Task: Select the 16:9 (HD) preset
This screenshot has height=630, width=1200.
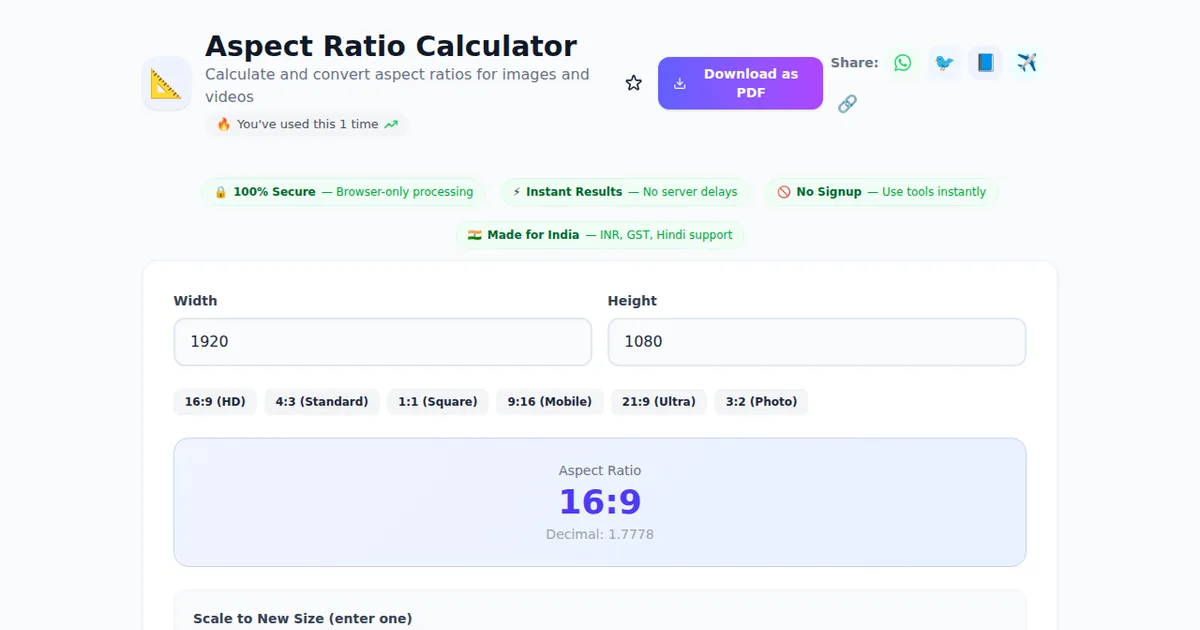Action: [x=215, y=402]
